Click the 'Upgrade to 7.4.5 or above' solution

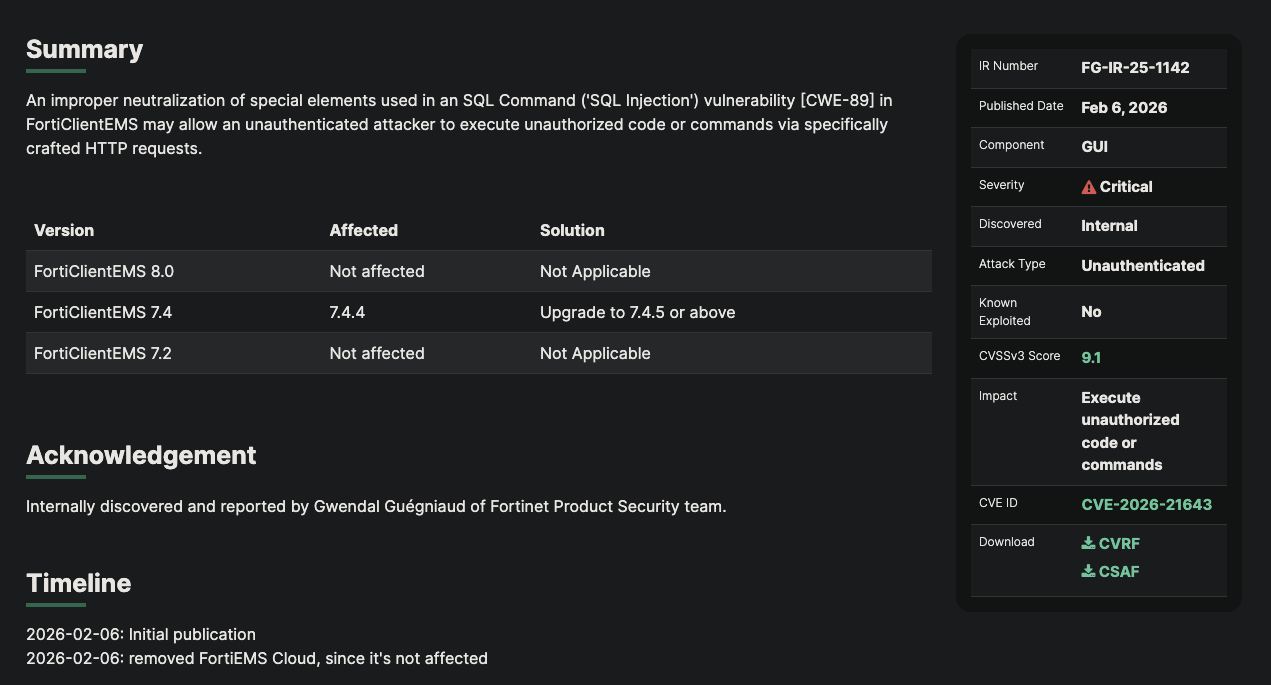tap(637, 313)
